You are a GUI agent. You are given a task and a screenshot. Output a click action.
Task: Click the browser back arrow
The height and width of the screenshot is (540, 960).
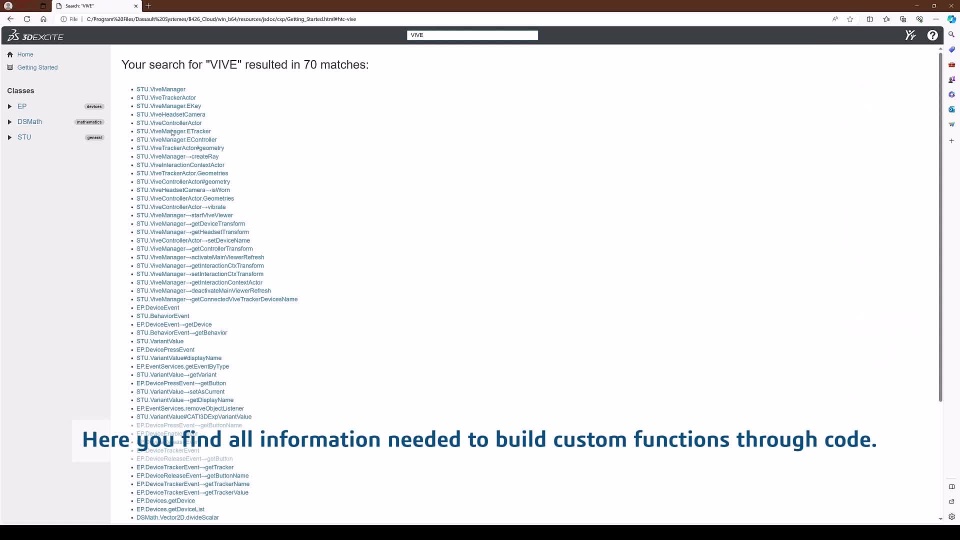(11, 19)
